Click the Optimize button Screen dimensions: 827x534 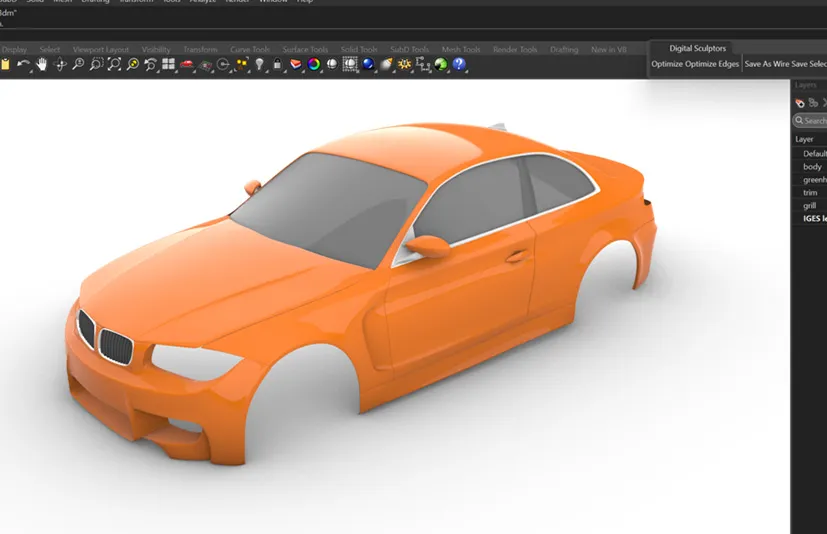pyautogui.click(x=667, y=64)
